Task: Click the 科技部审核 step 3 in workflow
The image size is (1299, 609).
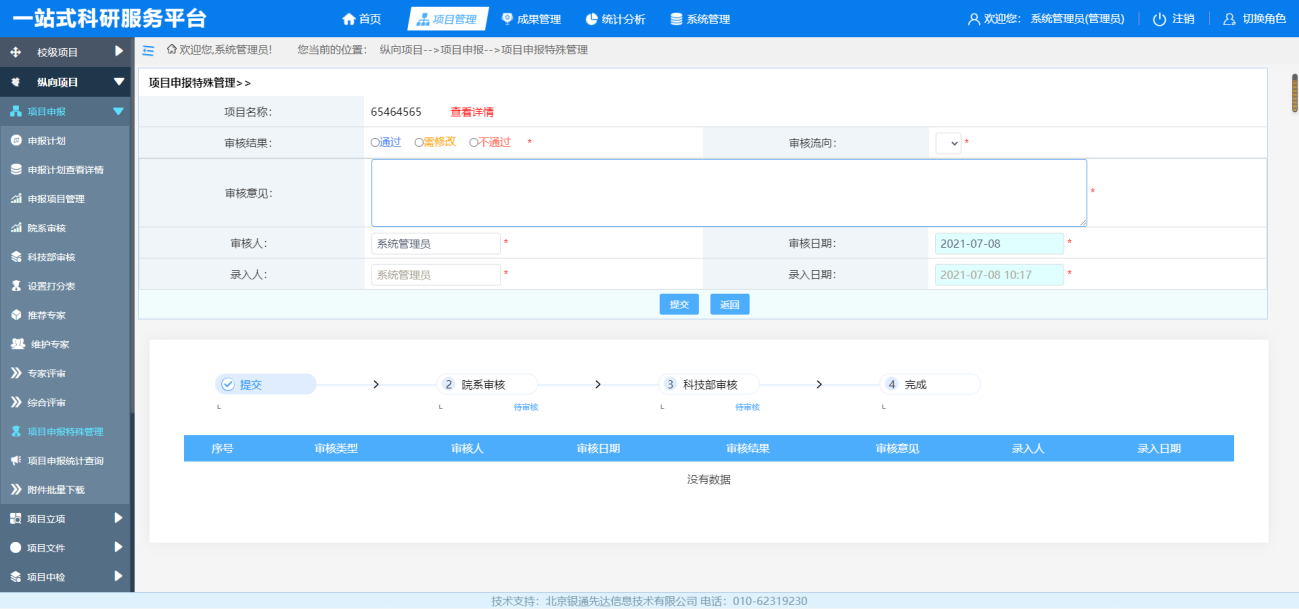Action: click(710, 384)
